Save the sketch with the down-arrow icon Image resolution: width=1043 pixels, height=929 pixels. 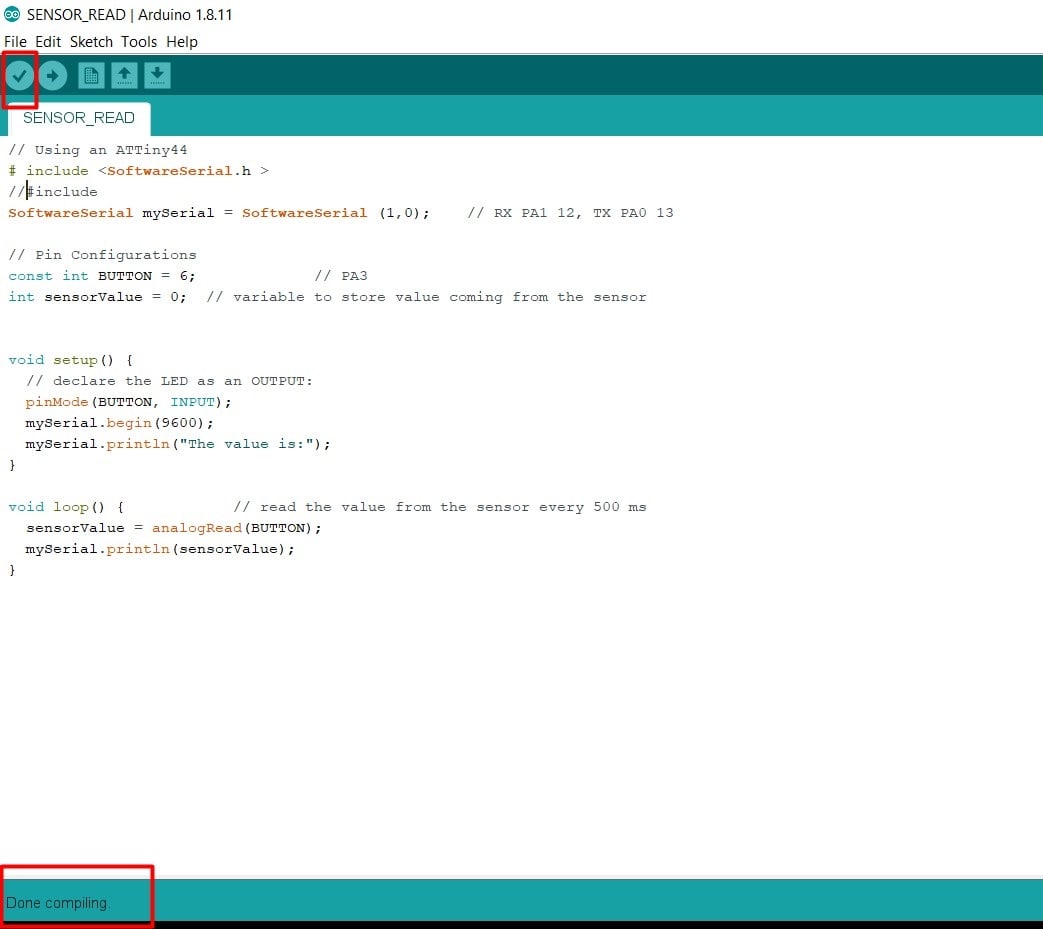coord(157,76)
